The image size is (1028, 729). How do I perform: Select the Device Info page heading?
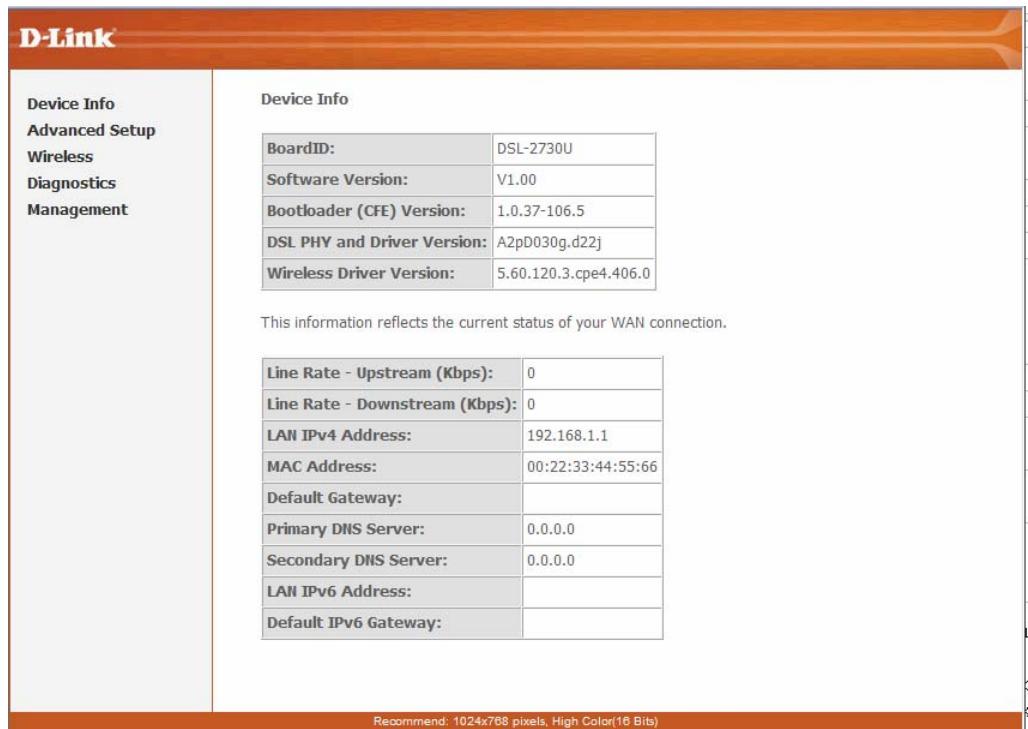point(304,99)
